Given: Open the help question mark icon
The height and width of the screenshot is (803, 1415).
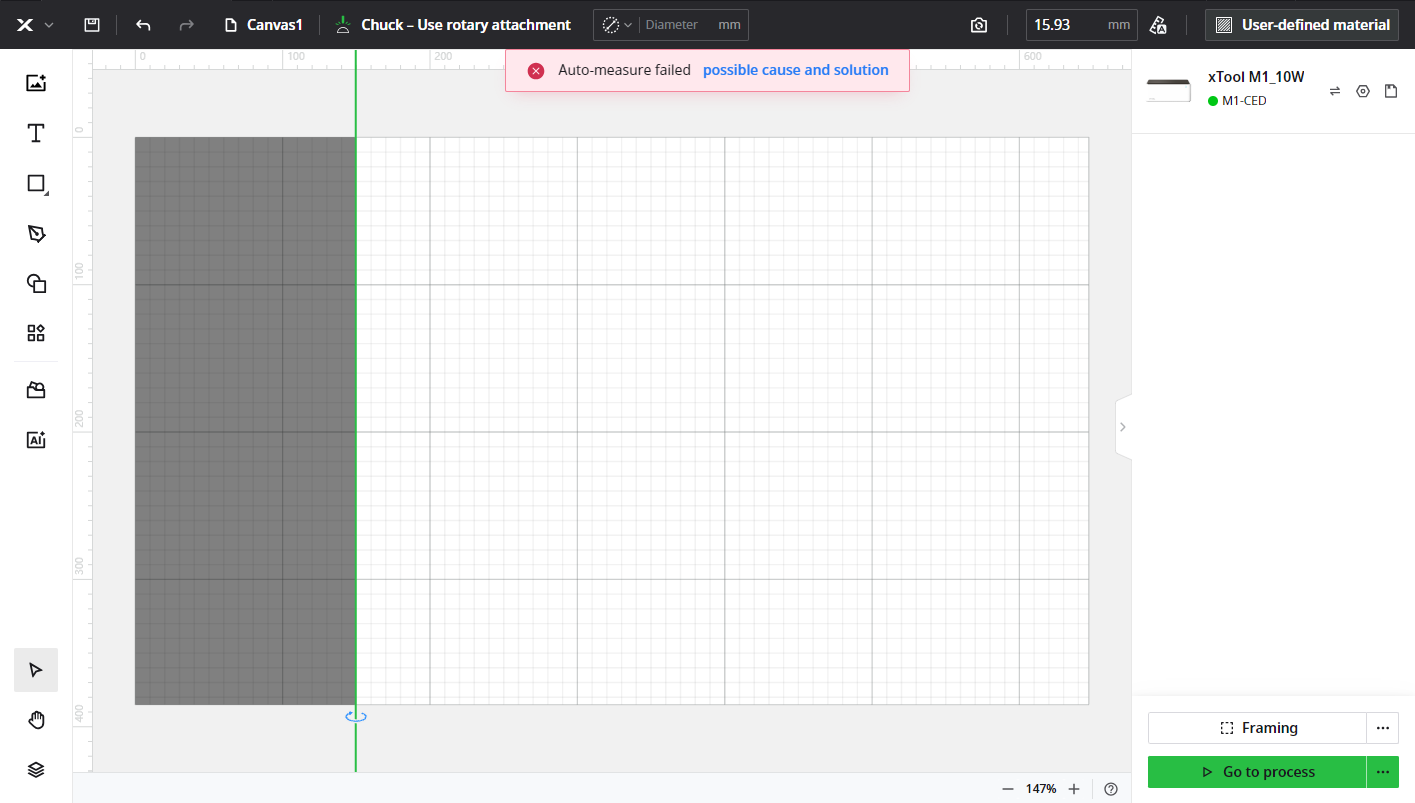Looking at the screenshot, I should 1111,789.
